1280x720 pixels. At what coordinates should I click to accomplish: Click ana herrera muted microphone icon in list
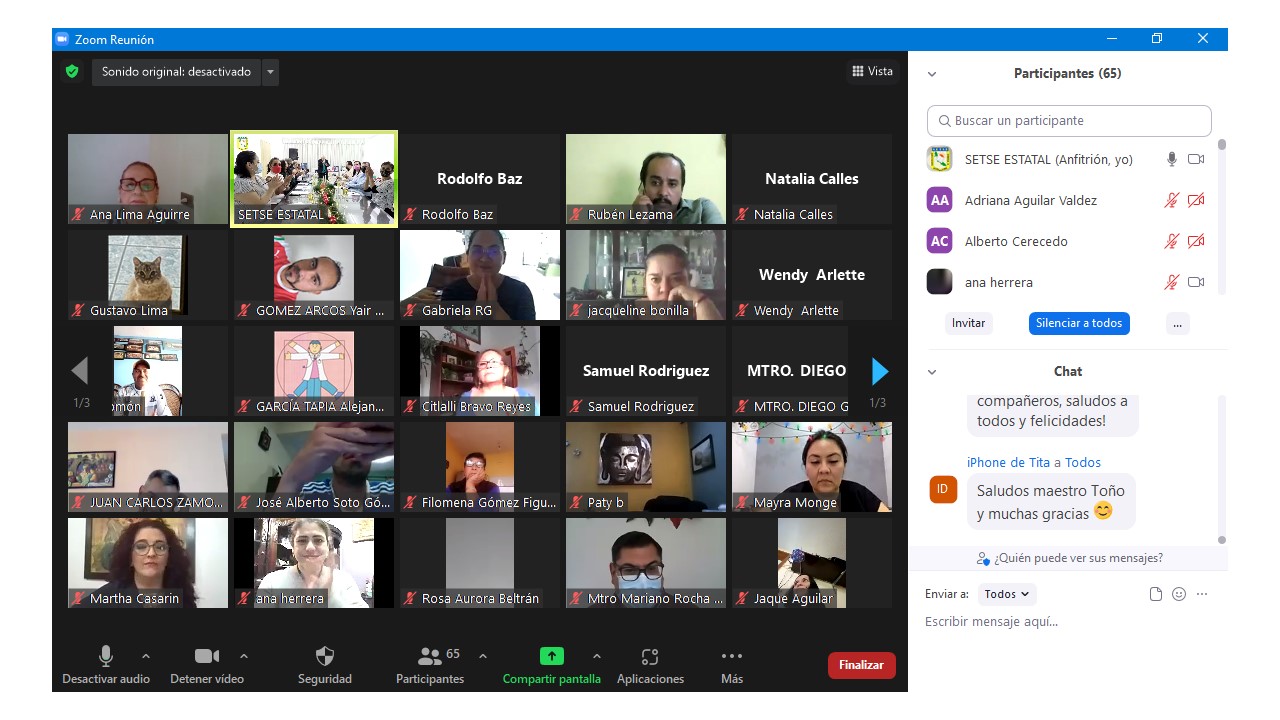coord(1172,282)
